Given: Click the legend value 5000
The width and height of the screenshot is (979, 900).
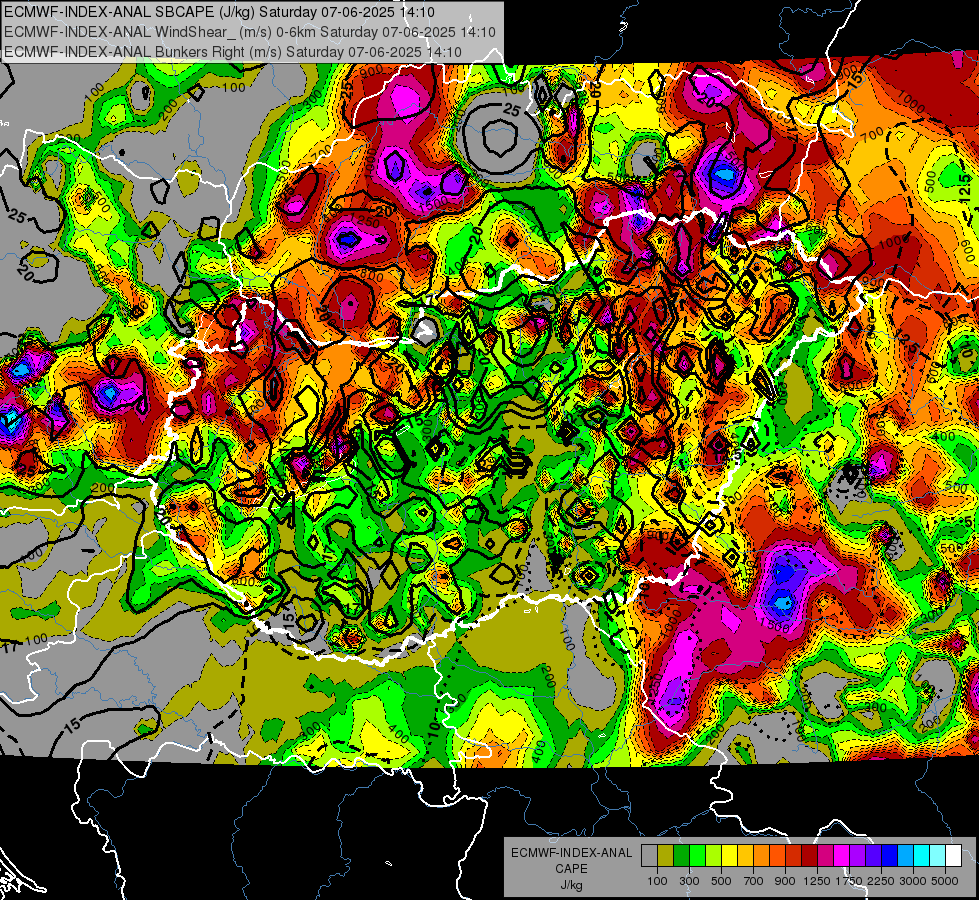Looking at the screenshot, I should pyautogui.click(x=945, y=881).
